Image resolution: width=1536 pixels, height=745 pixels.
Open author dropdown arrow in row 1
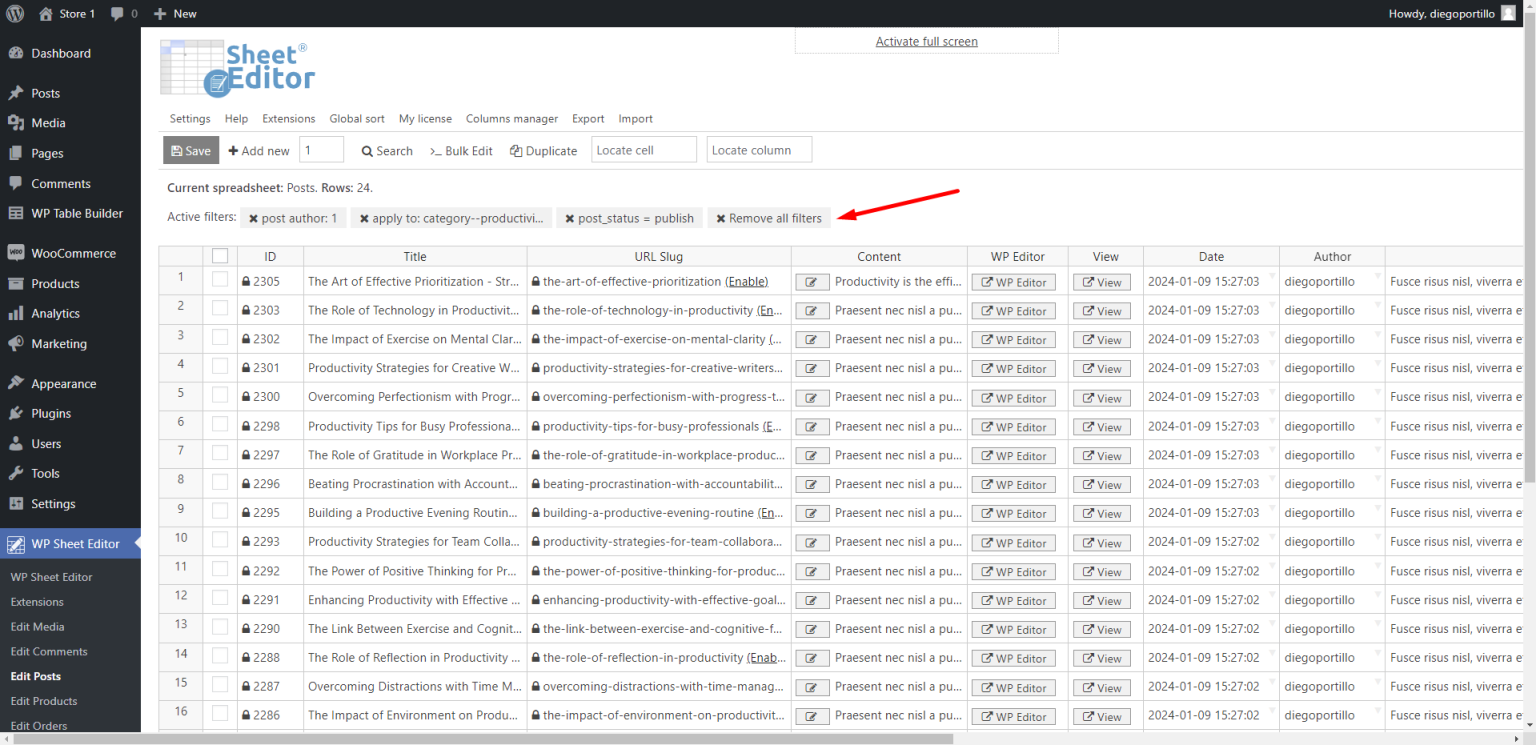click(x=1378, y=276)
